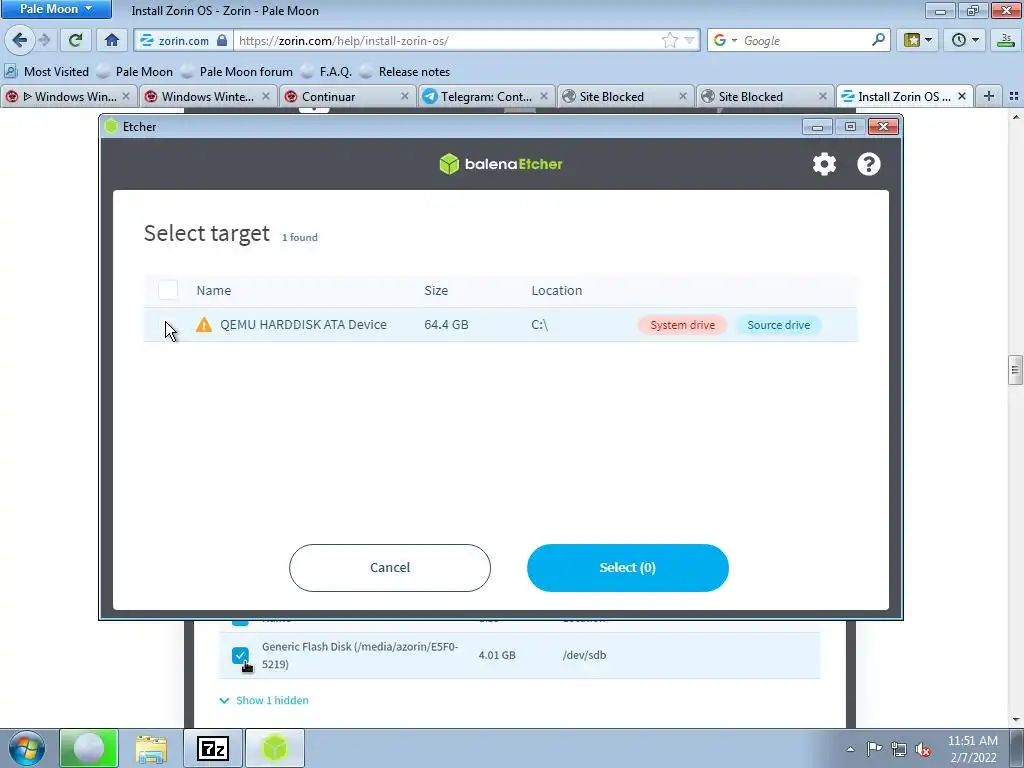Select Install Zorin OS tab
The height and width of the screenshot is (768, 1024).
click(x=904, y=96)
